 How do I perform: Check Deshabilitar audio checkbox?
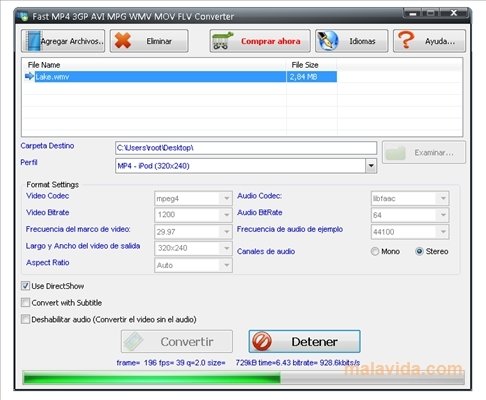click(25, 319)
